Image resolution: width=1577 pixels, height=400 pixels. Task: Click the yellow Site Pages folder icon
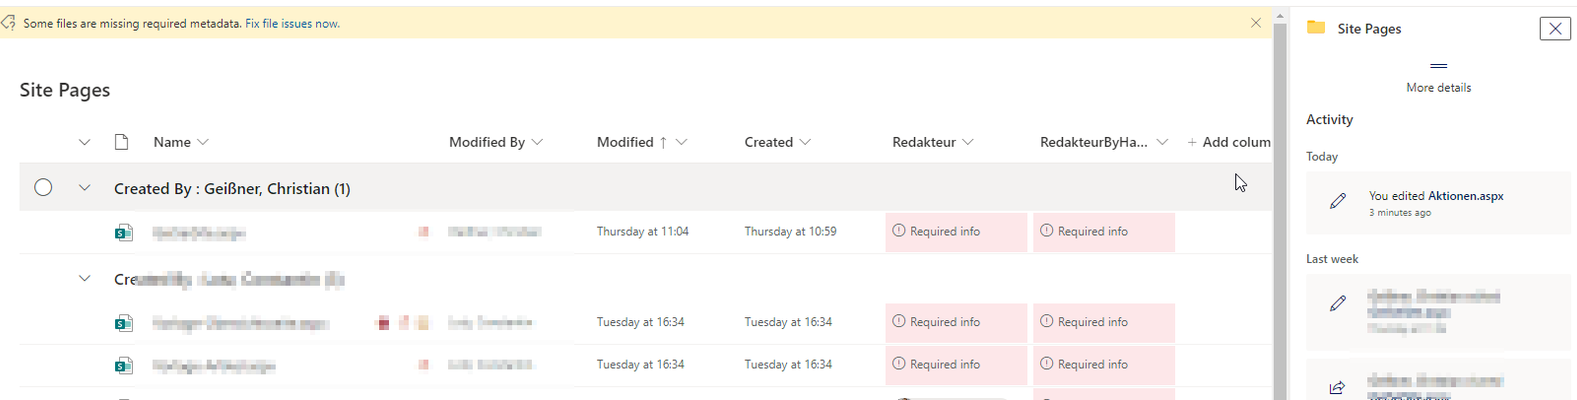pos(1316,28)
